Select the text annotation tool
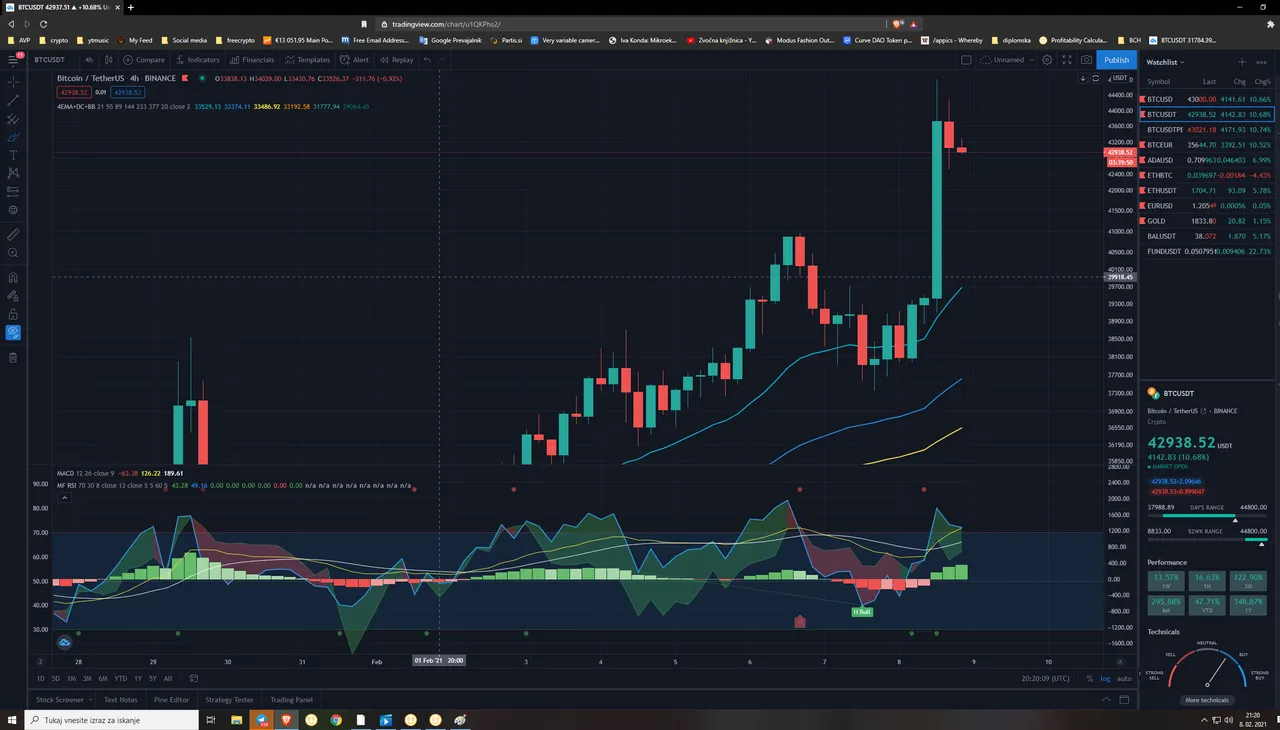Viewport: 1280px width, 730px height. tap(13, 155)
